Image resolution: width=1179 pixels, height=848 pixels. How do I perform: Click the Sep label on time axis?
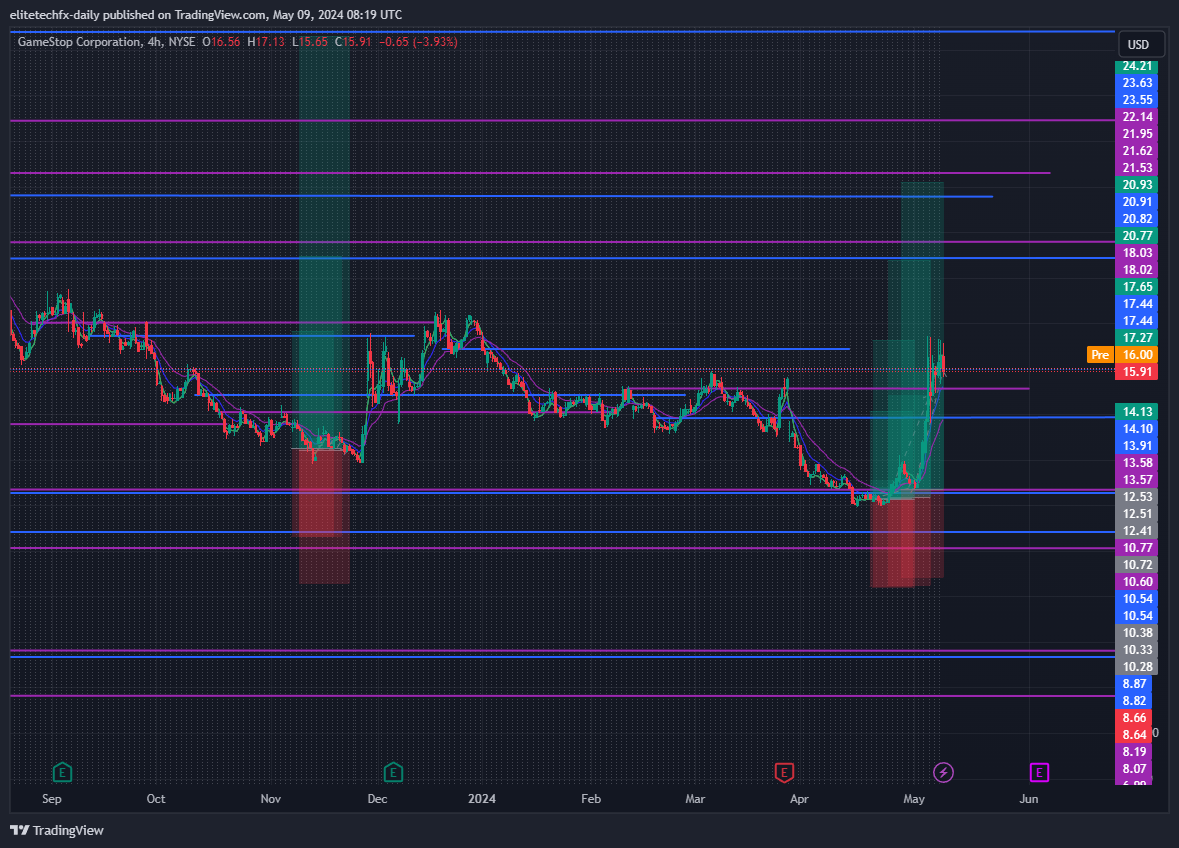pyautogui.click(x=52, y=798)
